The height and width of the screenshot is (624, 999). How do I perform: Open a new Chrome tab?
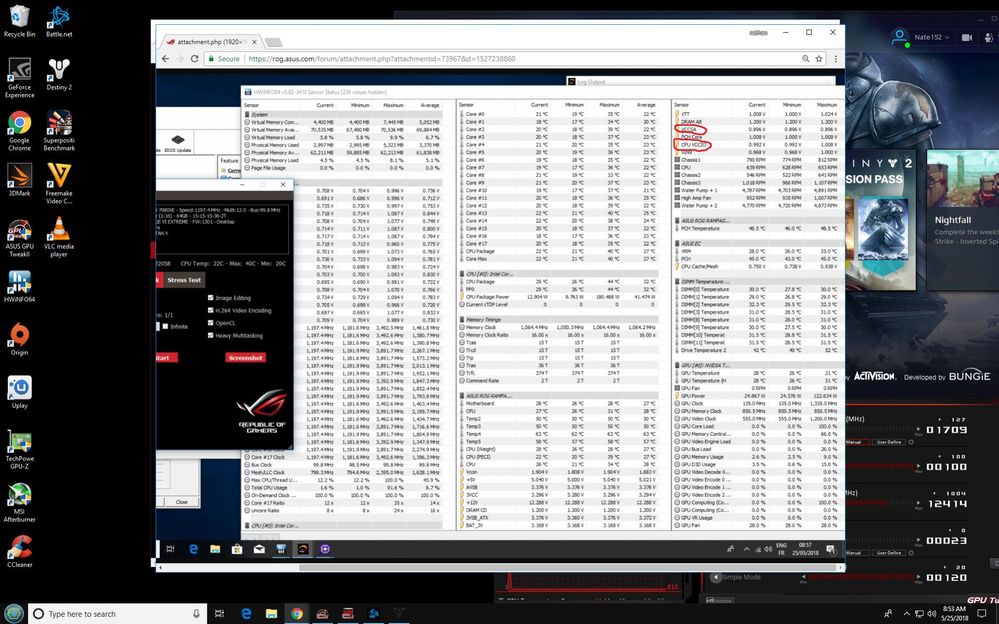pyautogui.click(x=273, y=42)
